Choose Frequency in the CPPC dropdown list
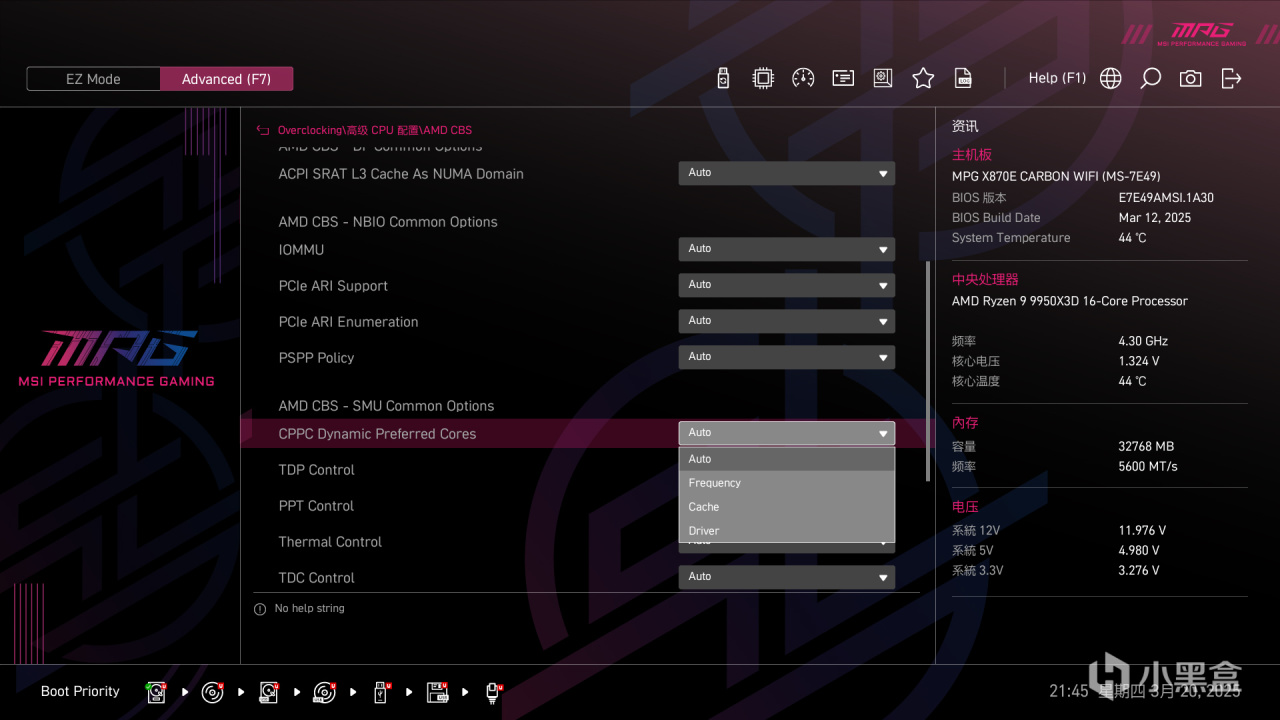 pyautogui.click(x=787, y=483)
